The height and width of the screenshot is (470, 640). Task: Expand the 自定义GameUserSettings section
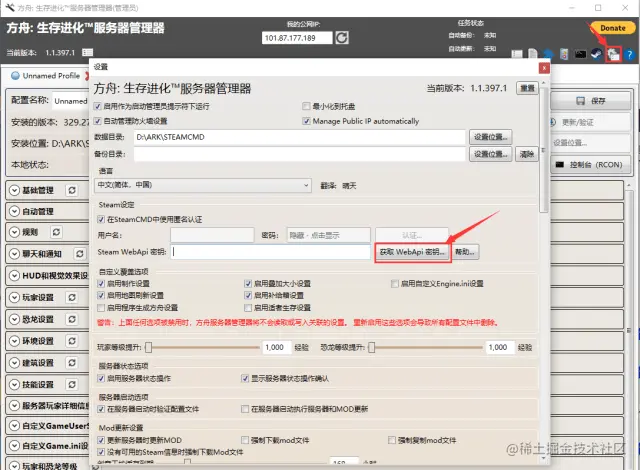[15, 426]
